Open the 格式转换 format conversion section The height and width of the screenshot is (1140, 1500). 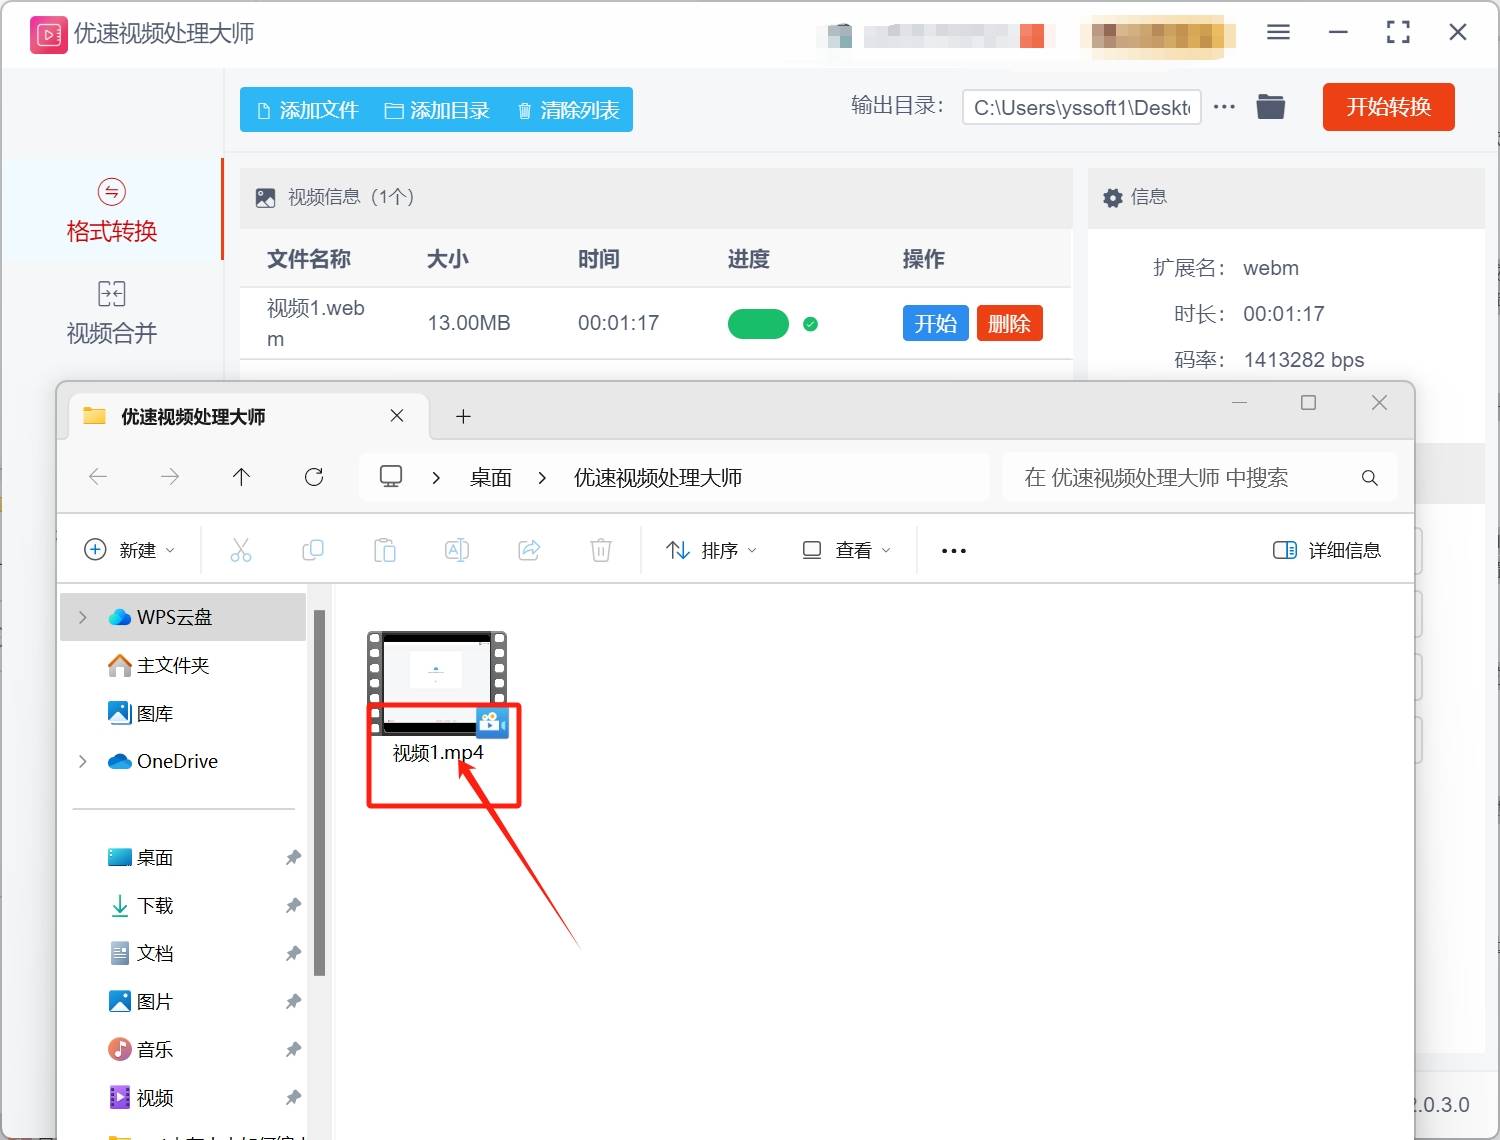(x=111, y=210)
